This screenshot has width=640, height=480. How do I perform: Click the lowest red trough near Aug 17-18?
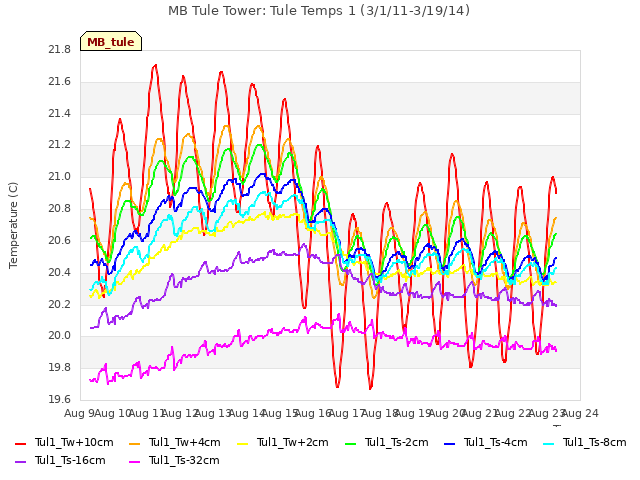point(370,388)
